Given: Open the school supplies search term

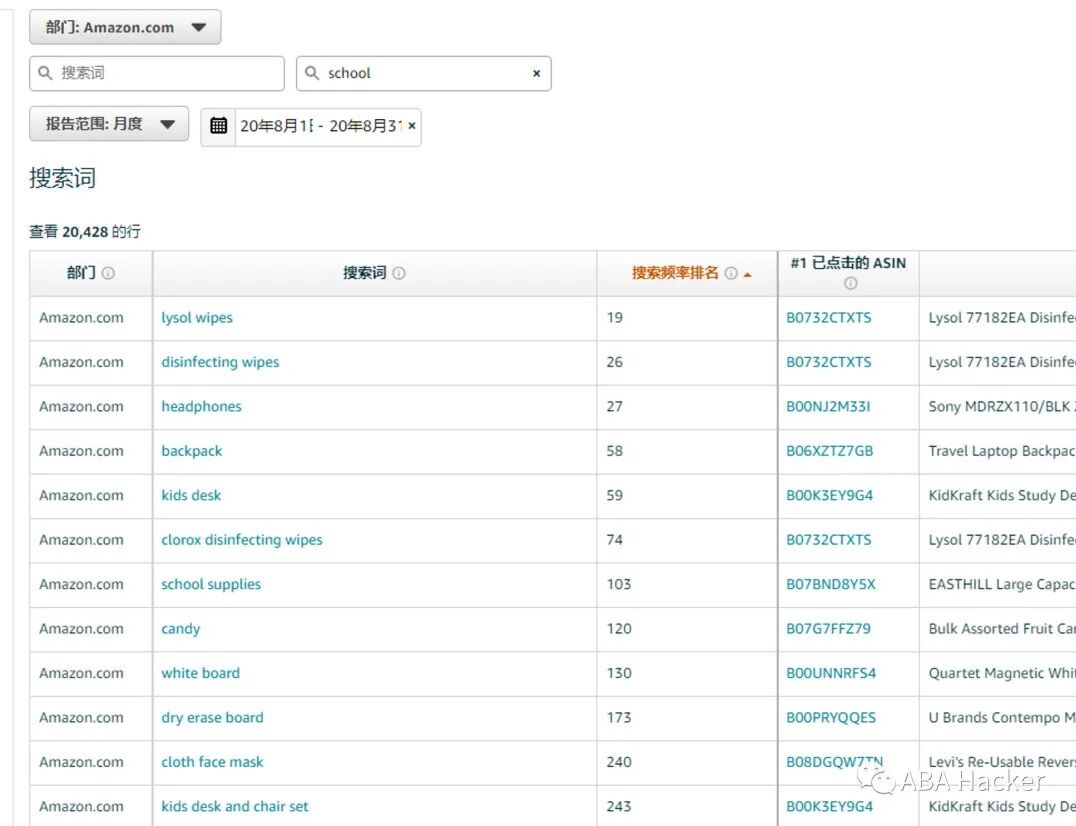Looking at the screenshot, I should tap(211, 585).
